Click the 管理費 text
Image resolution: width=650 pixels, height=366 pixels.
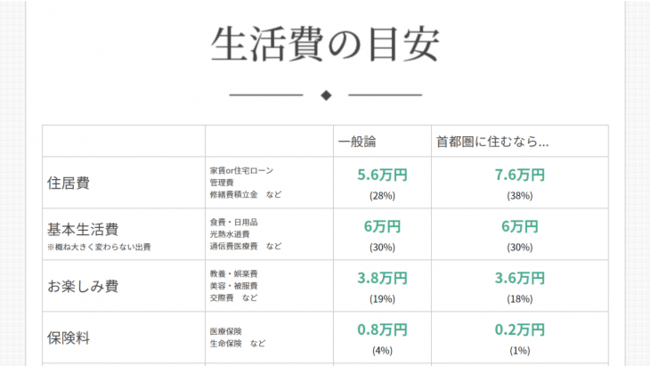click(222, 182)
